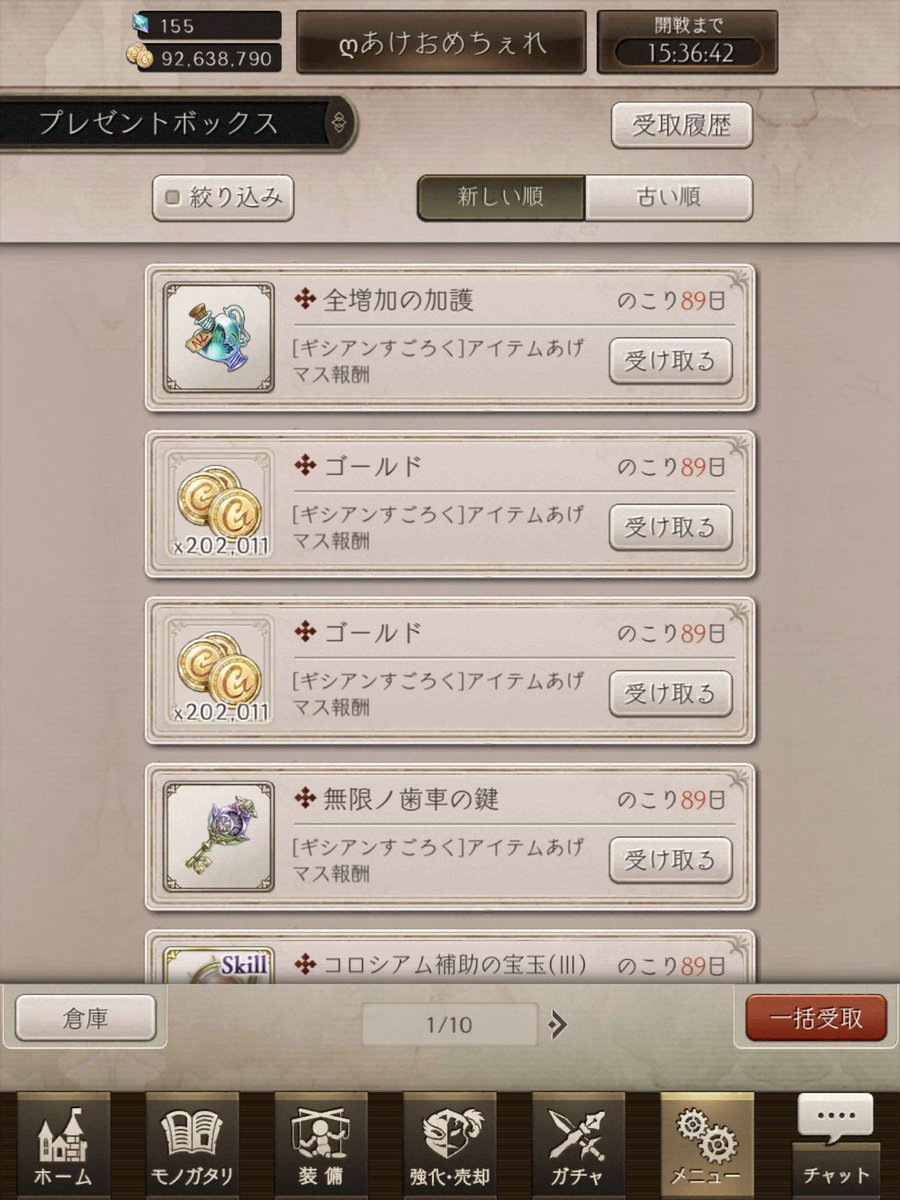Claim the 全増加の加護 with 受け取る
900x1200 pixels.
click(x=671, y=361)
